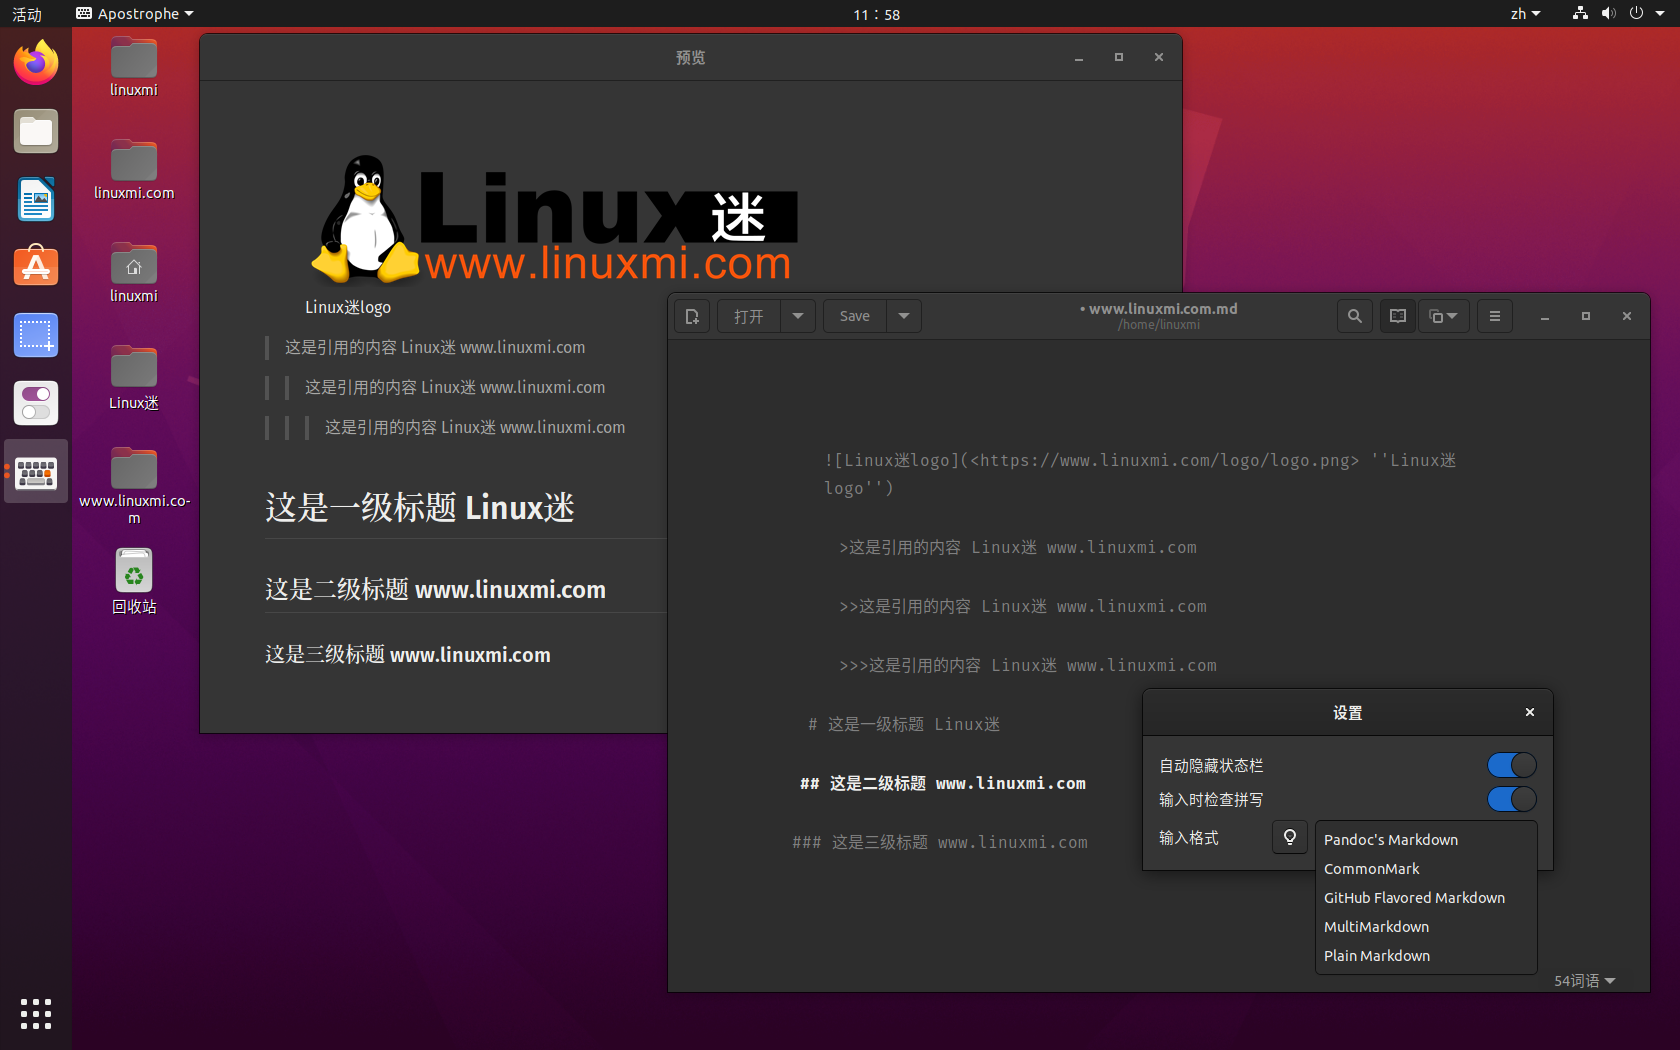This screenshot has height=1050, width=1680.
Task: Click the 这是二级标题 heading in preview window
Action: pos(436,590)
